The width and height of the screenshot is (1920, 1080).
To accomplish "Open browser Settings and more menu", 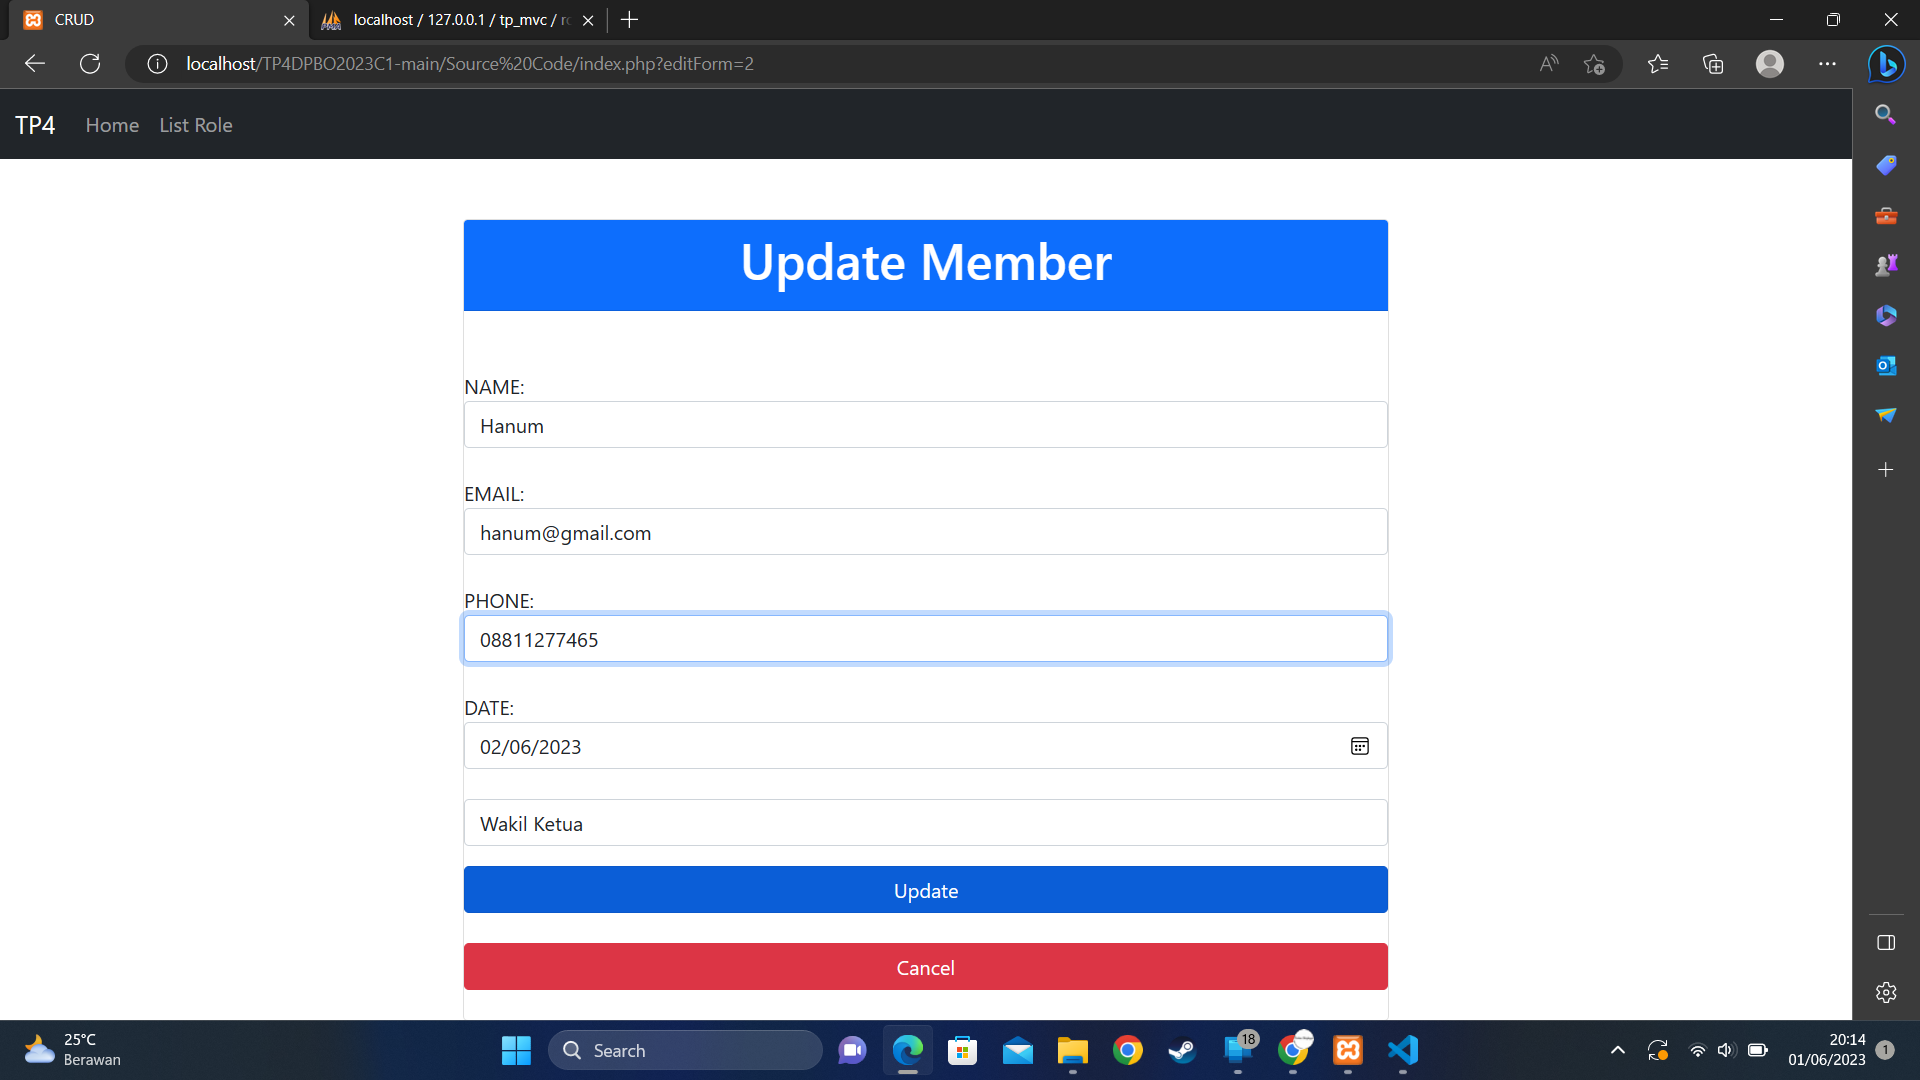I will tap(1827, 64).
